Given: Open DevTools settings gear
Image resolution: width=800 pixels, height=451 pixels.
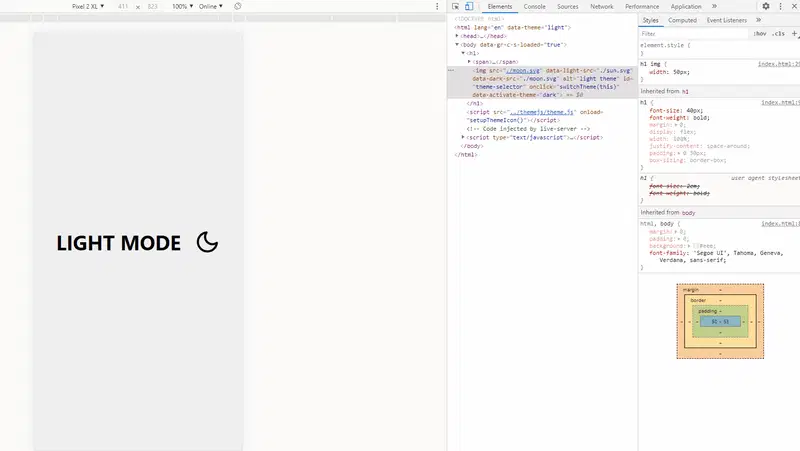Looking at the screenshot, I should point(766,6).
